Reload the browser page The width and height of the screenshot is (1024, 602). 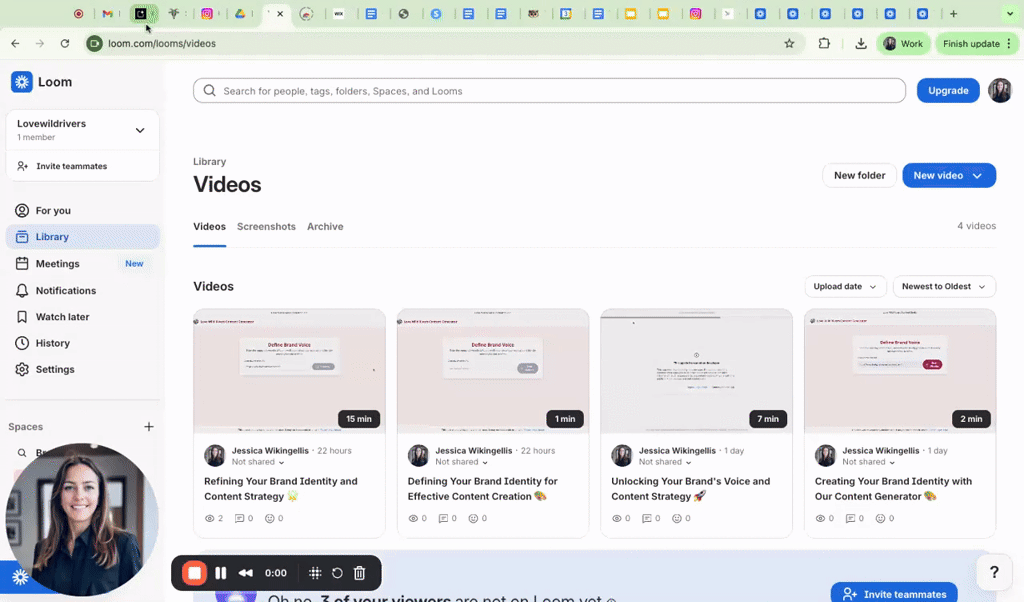(65, 44)
